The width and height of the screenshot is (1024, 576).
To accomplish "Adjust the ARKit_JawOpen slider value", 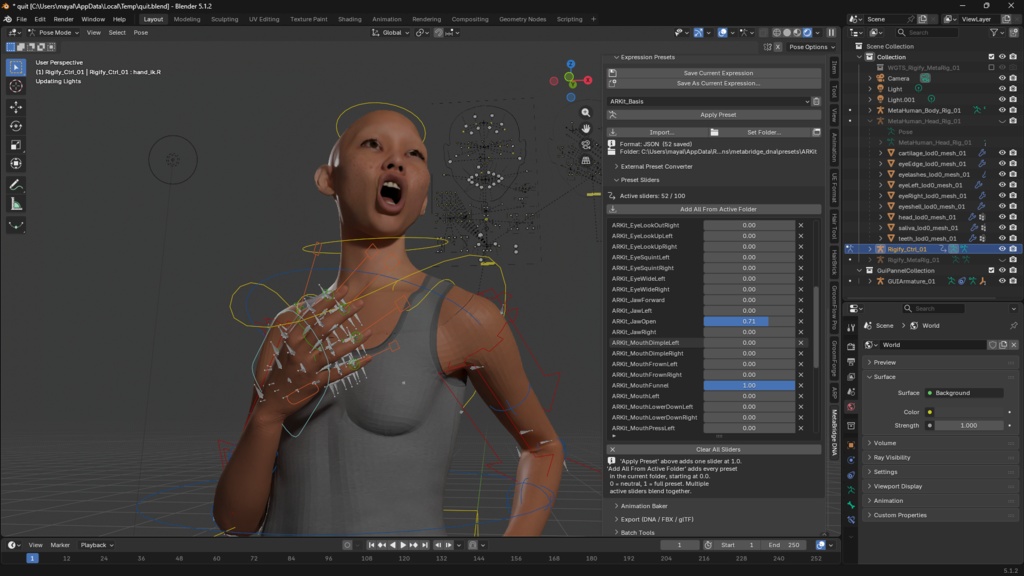I will (749, 321).
